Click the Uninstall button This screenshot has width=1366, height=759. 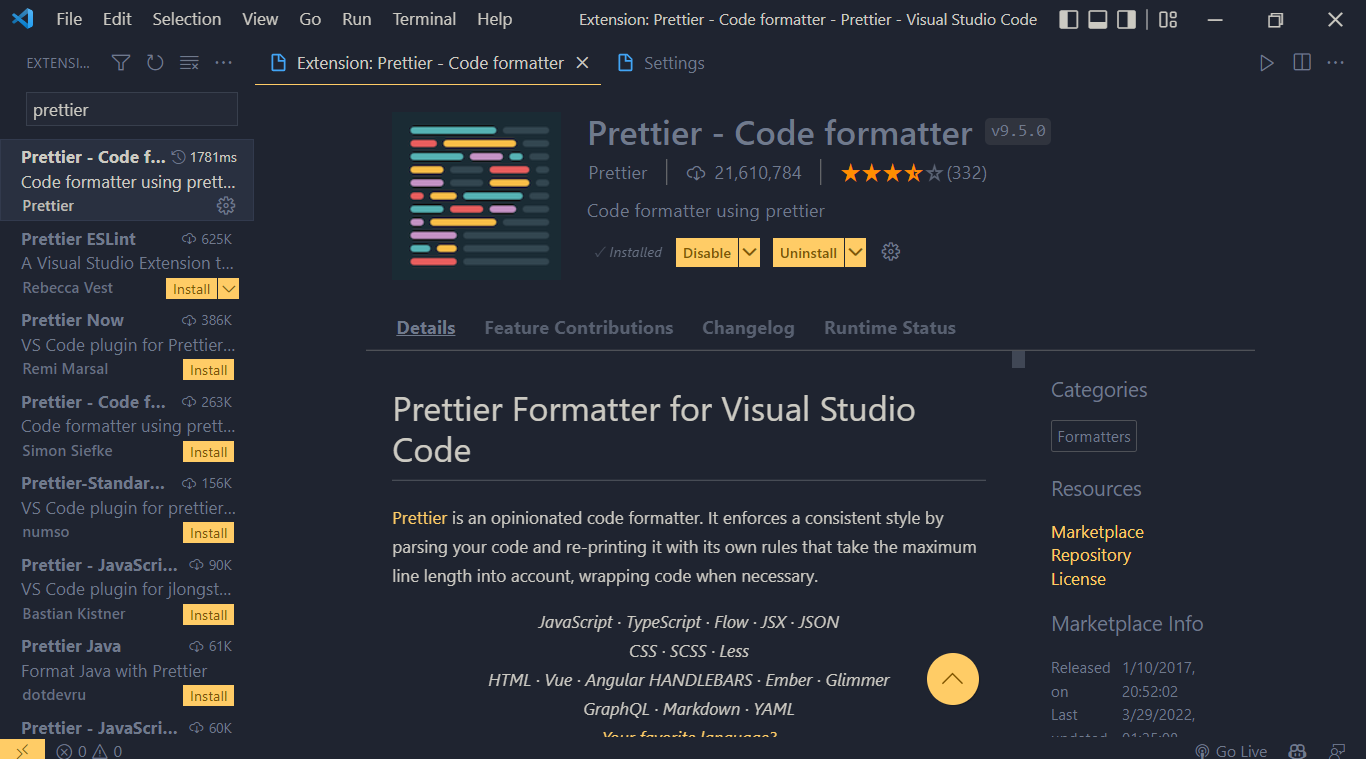(808, 253)
